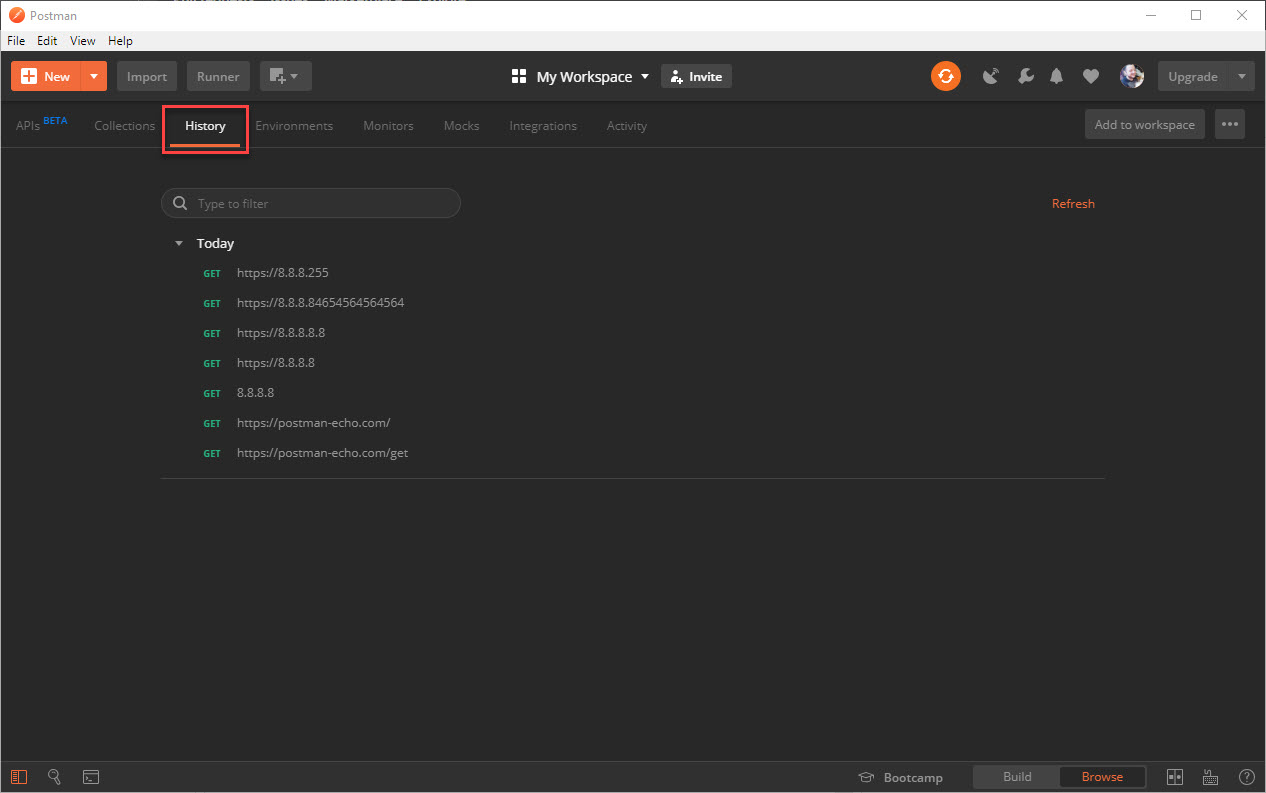Toggle sidebar icon in bottom left
This screenshot has height=793, width=1266.
[x=20, y=776]
